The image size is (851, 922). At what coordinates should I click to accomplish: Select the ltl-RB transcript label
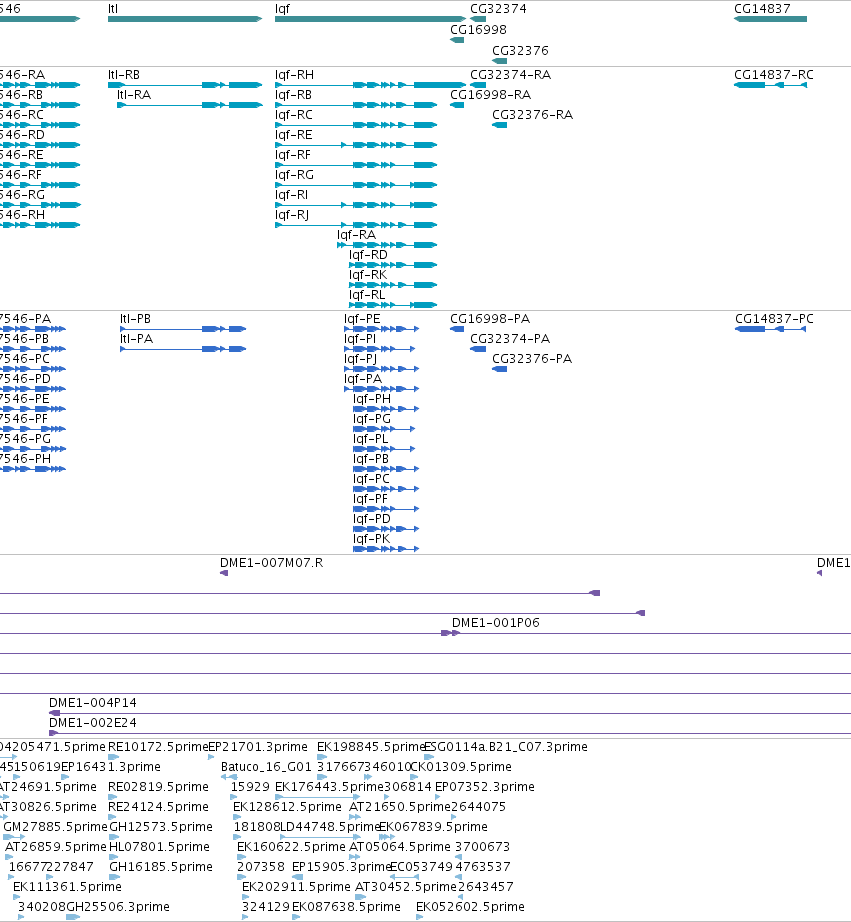(124, 75)
